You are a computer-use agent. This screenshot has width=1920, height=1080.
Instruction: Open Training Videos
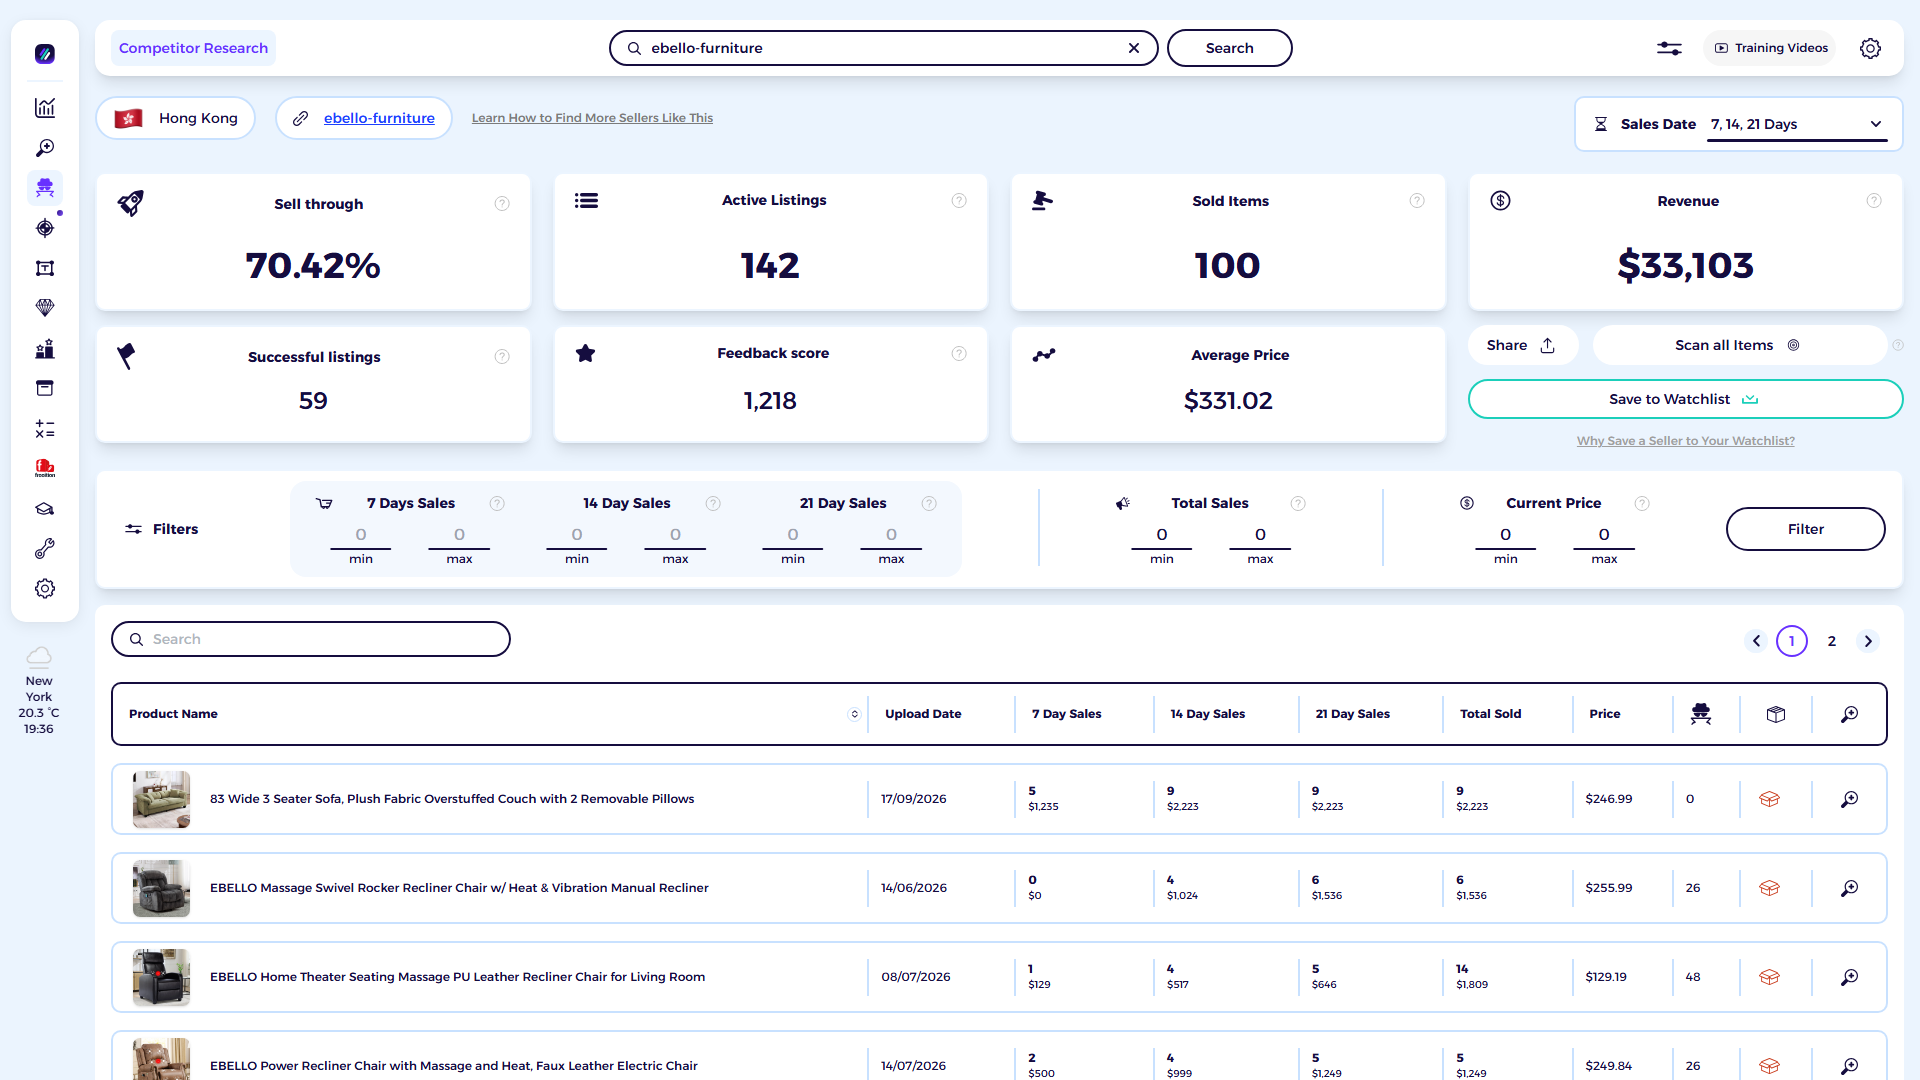1770,48
